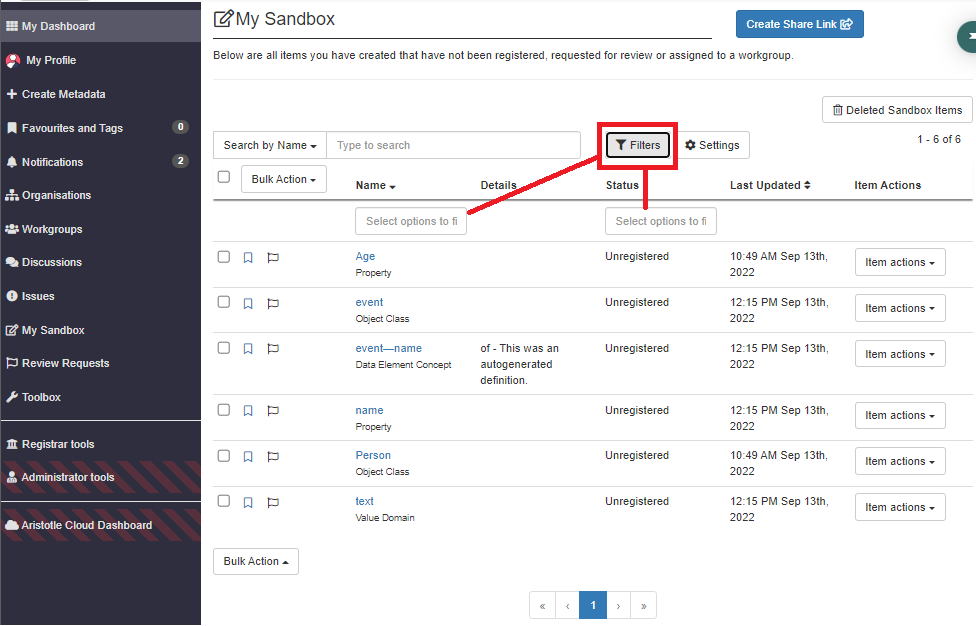976x626 pixels.
Task: Expand the top Bulk Action dropdown
Action: click(x=284, y=179)
